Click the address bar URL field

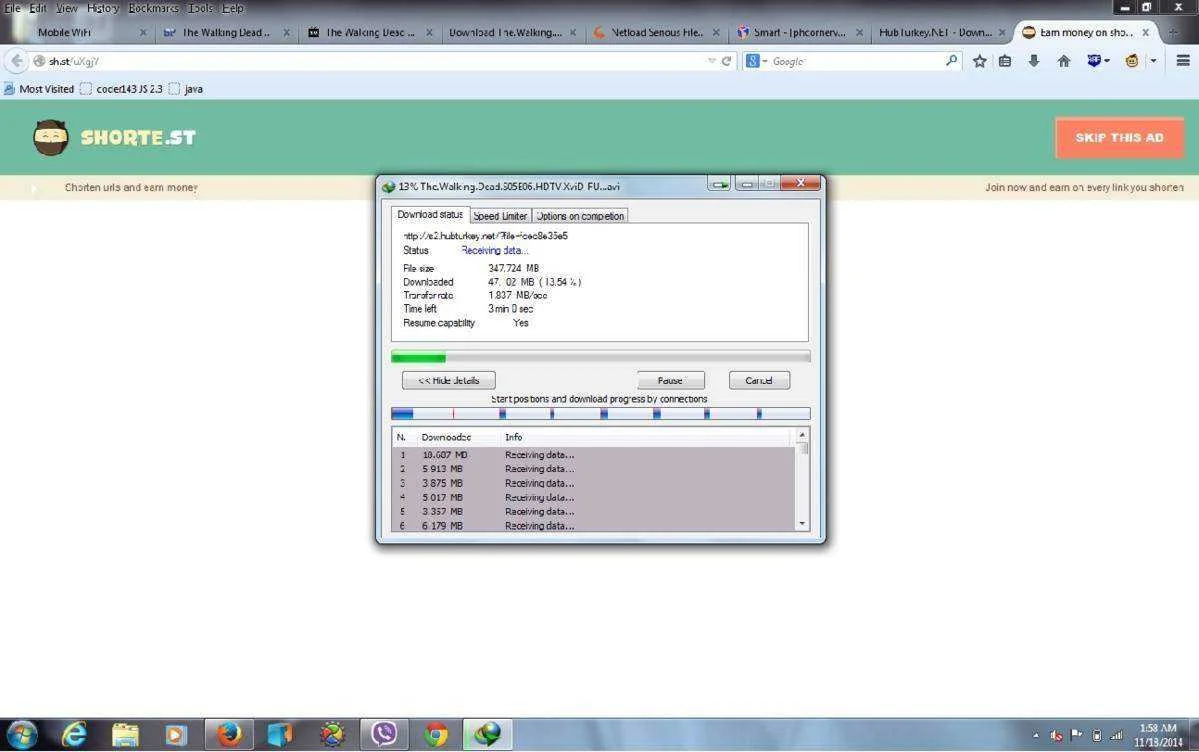coord(375,61)
